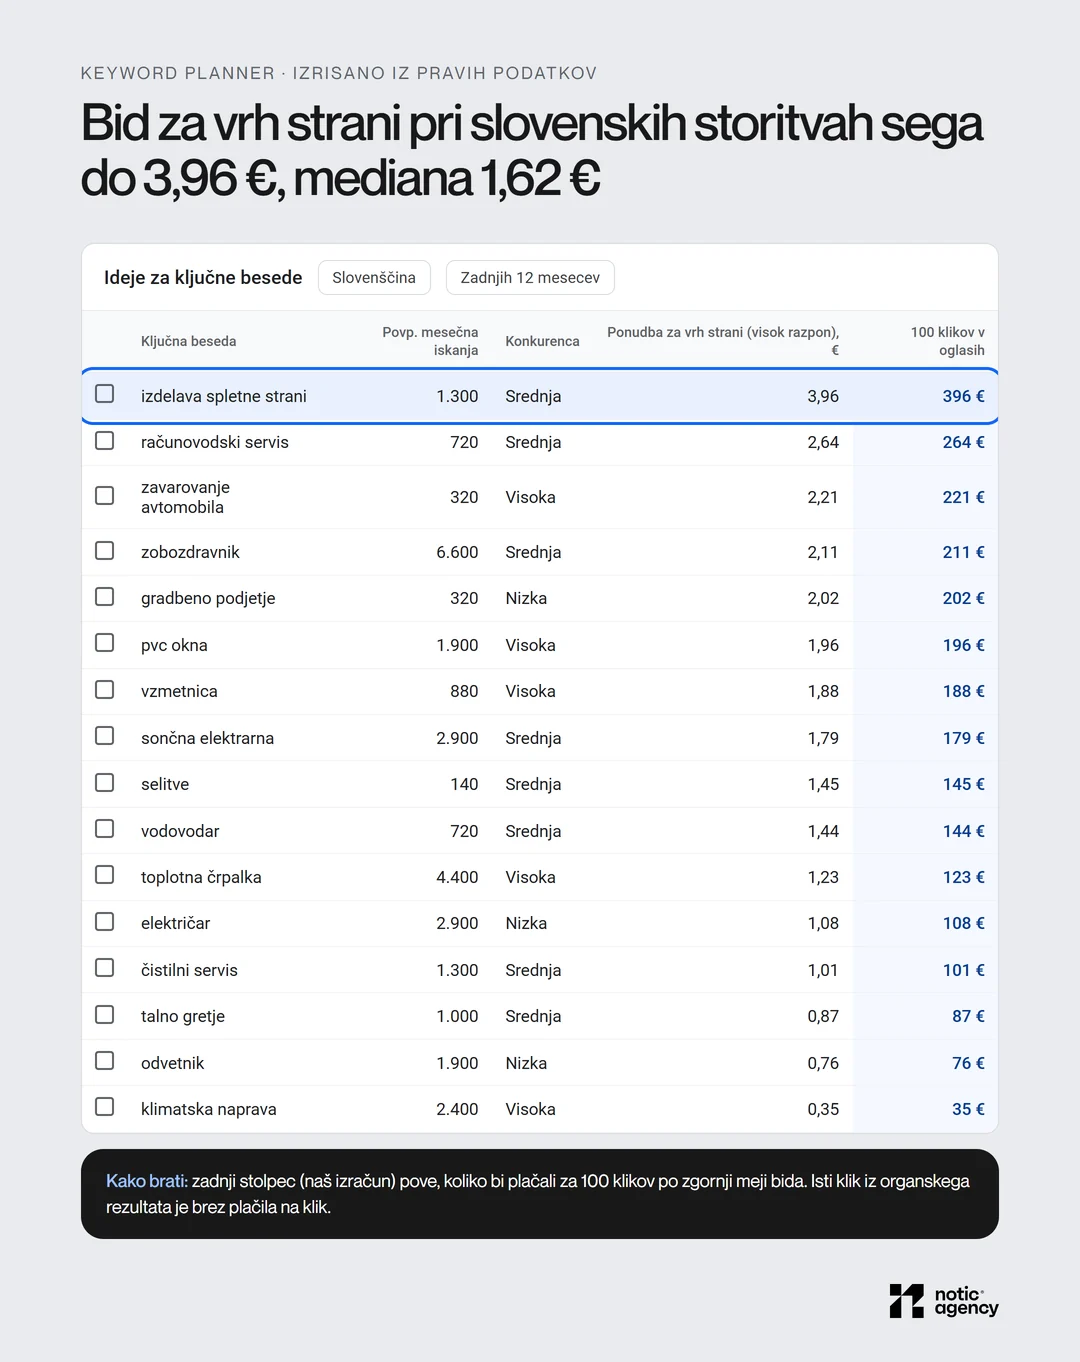
Task: Click keyword električar
Action: click(x=176, y=923)
